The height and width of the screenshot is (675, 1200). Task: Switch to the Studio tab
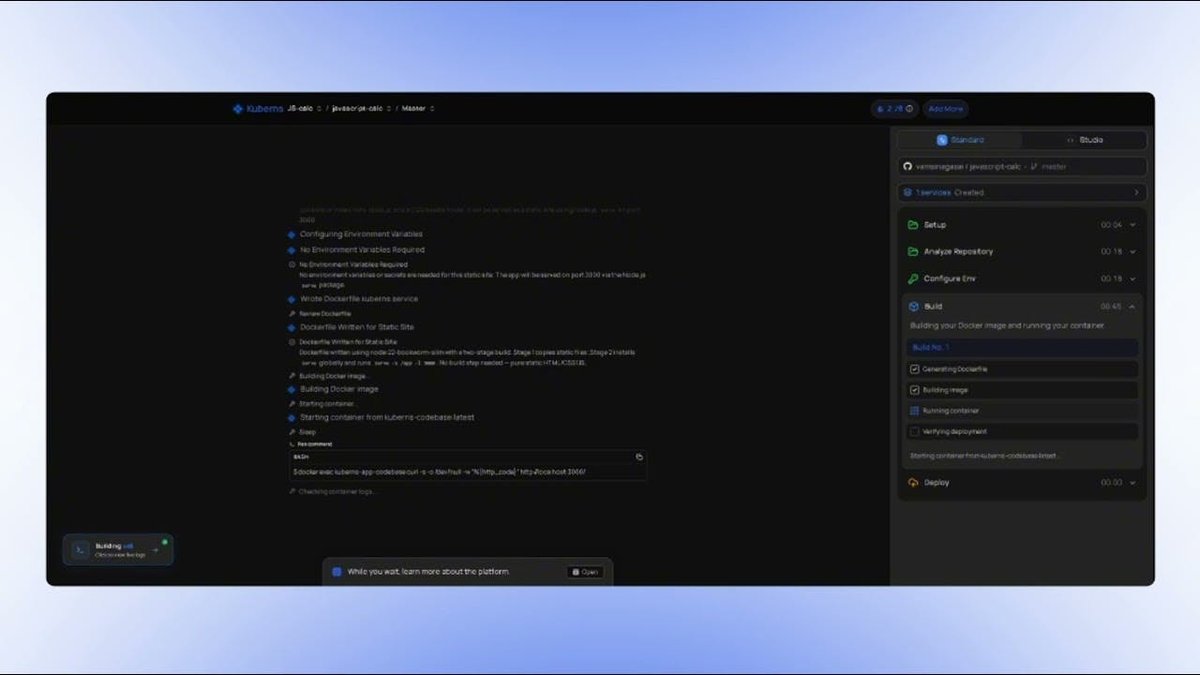click(1084, 140)
